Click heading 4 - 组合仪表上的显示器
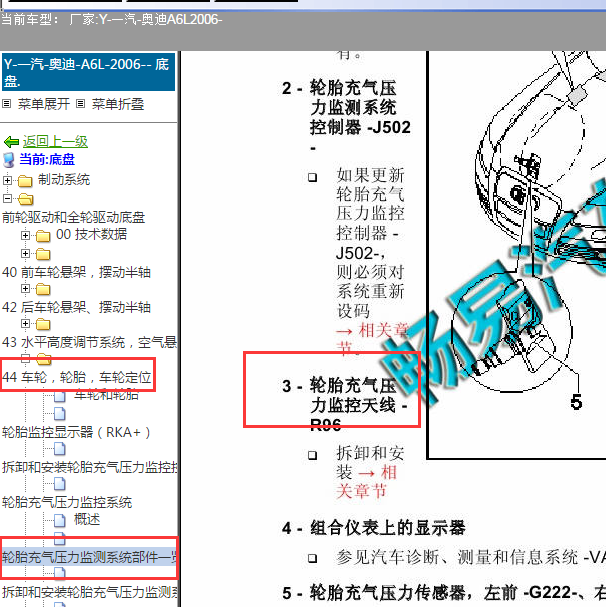 pos(374,528)
